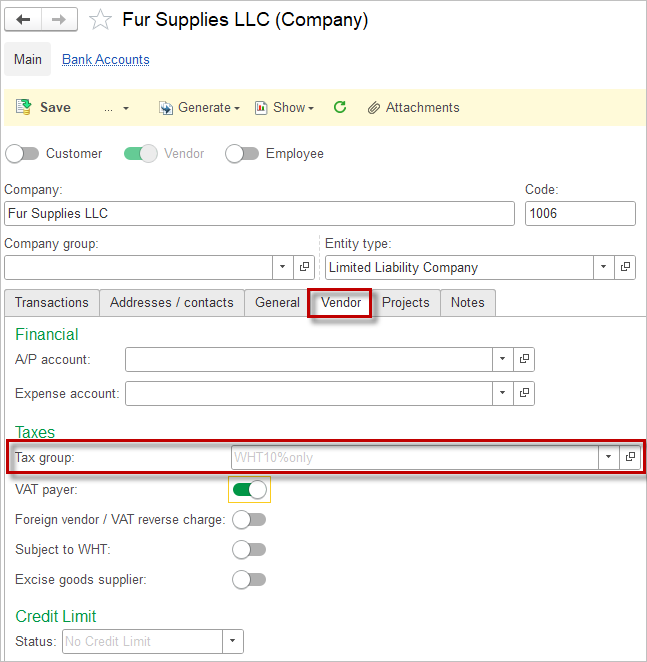Switch to the Projects tab
The image size is (647, 662).
click(x=405, y=303)
